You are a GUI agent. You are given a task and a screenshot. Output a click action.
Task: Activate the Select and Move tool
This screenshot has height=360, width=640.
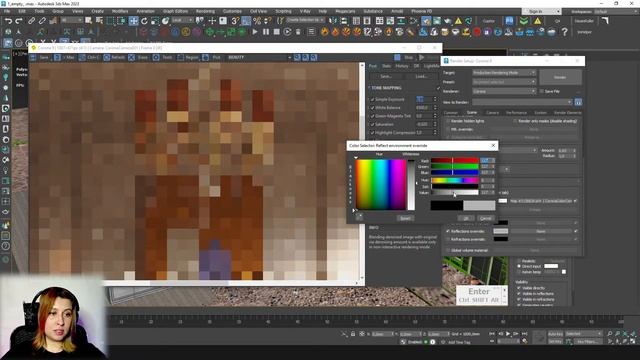[133, 20]
